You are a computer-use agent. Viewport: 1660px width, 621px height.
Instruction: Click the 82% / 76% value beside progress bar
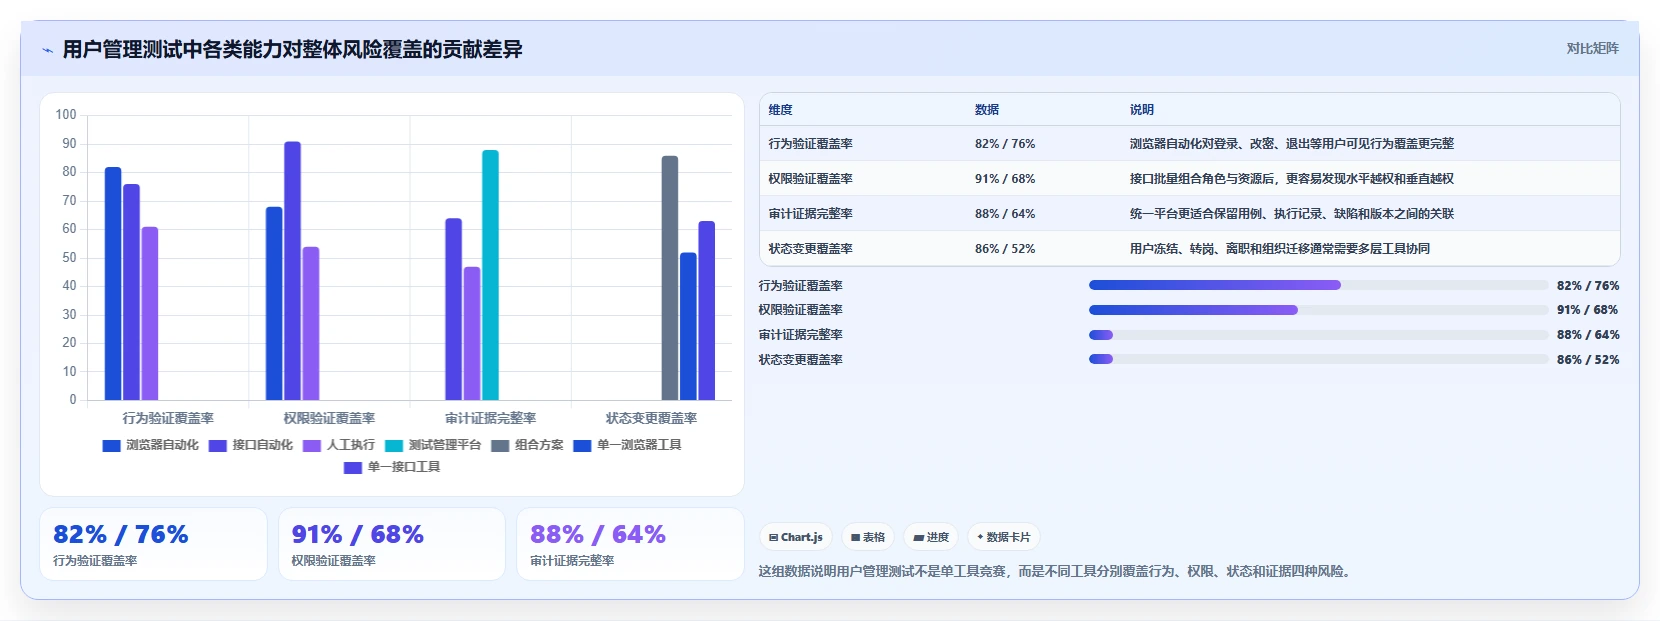tap(1588, 285)
